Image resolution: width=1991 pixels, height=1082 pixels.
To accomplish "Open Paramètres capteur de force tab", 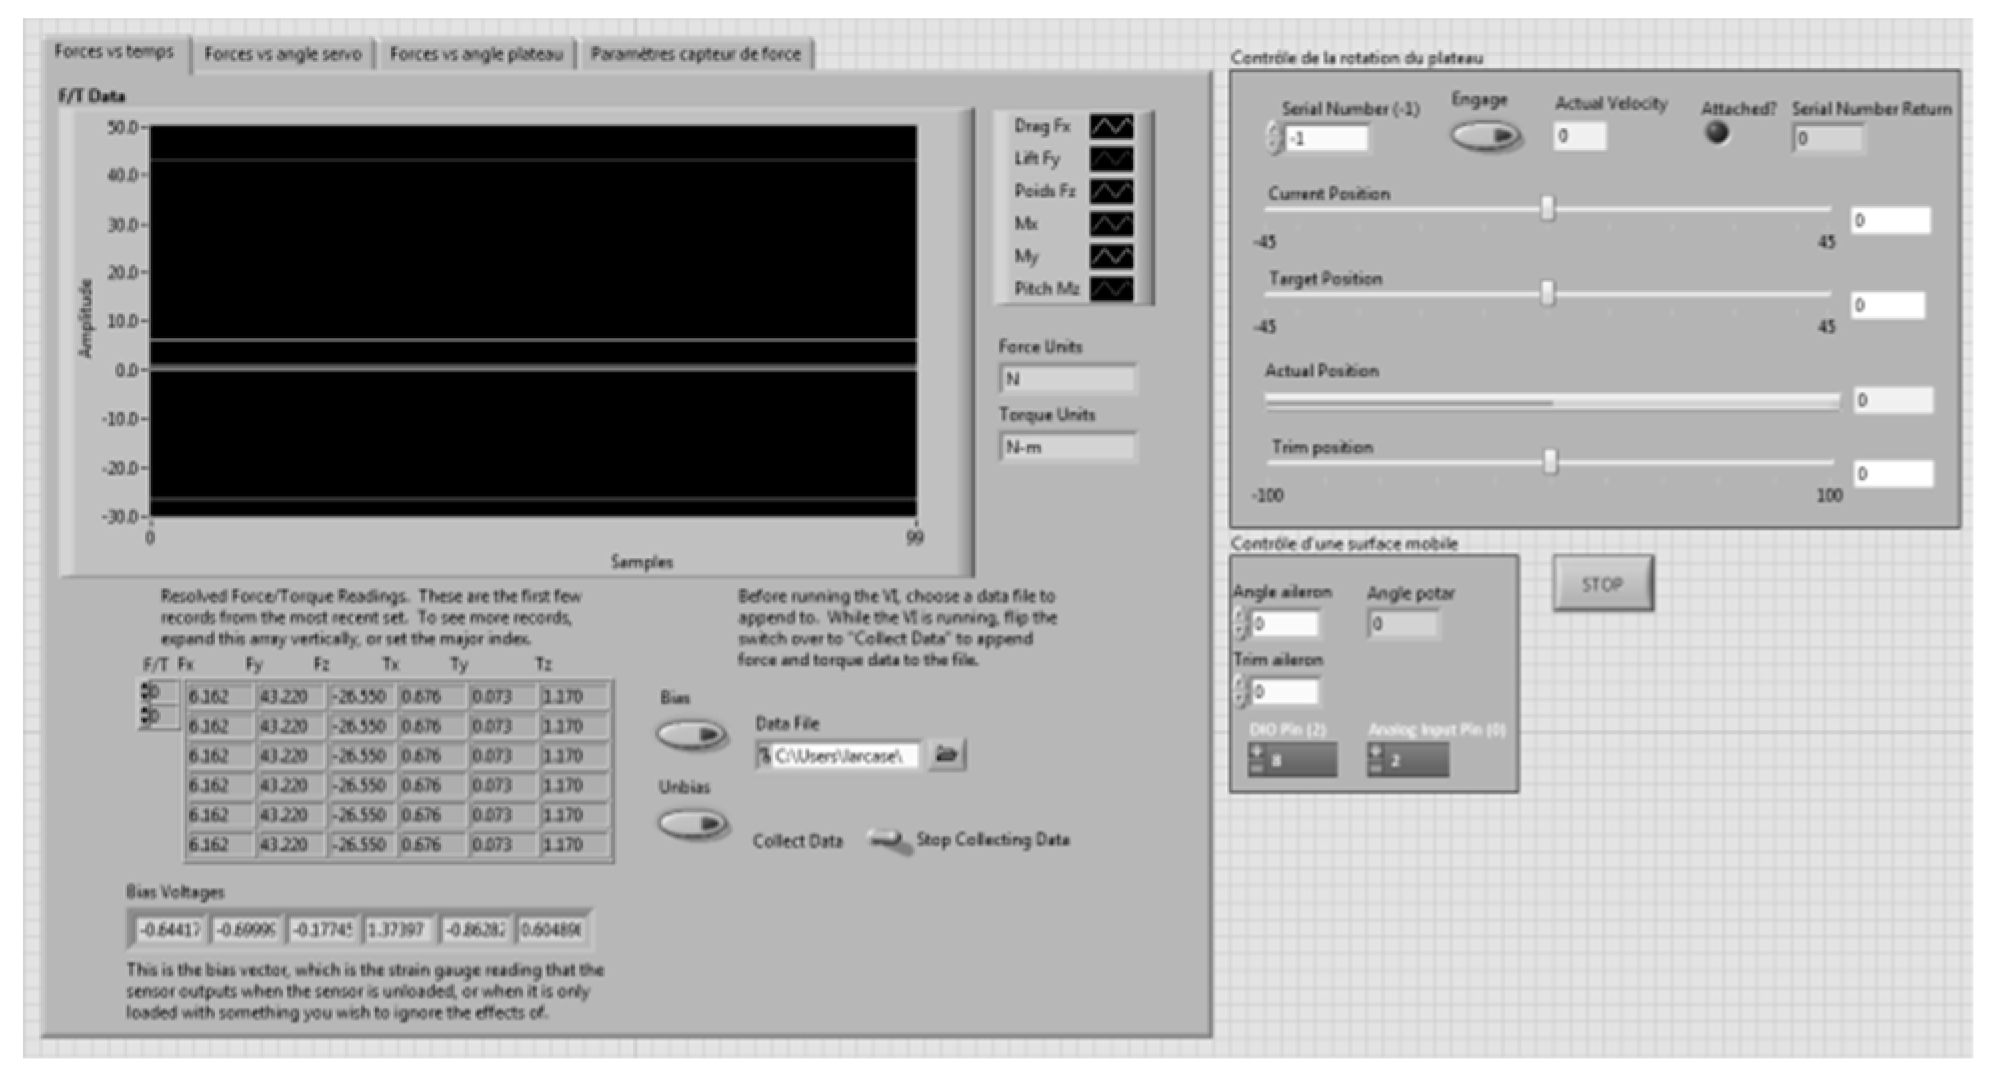I will pos(695,54).
